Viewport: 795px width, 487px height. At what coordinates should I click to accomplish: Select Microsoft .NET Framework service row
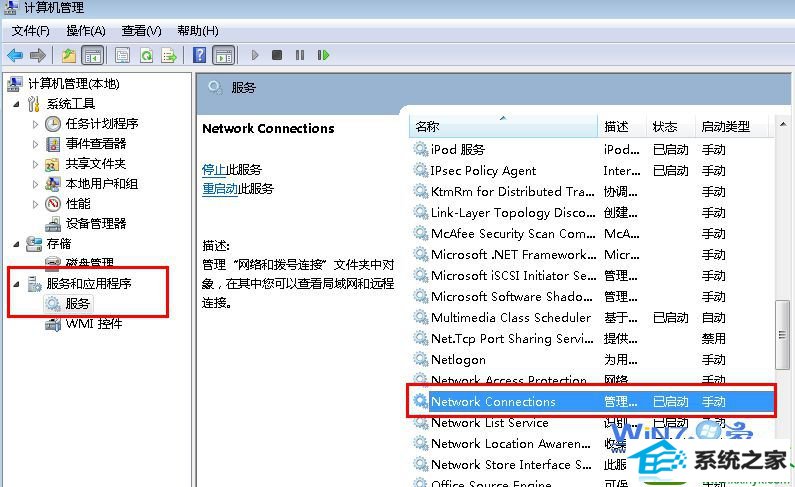[x=592, y=254]
